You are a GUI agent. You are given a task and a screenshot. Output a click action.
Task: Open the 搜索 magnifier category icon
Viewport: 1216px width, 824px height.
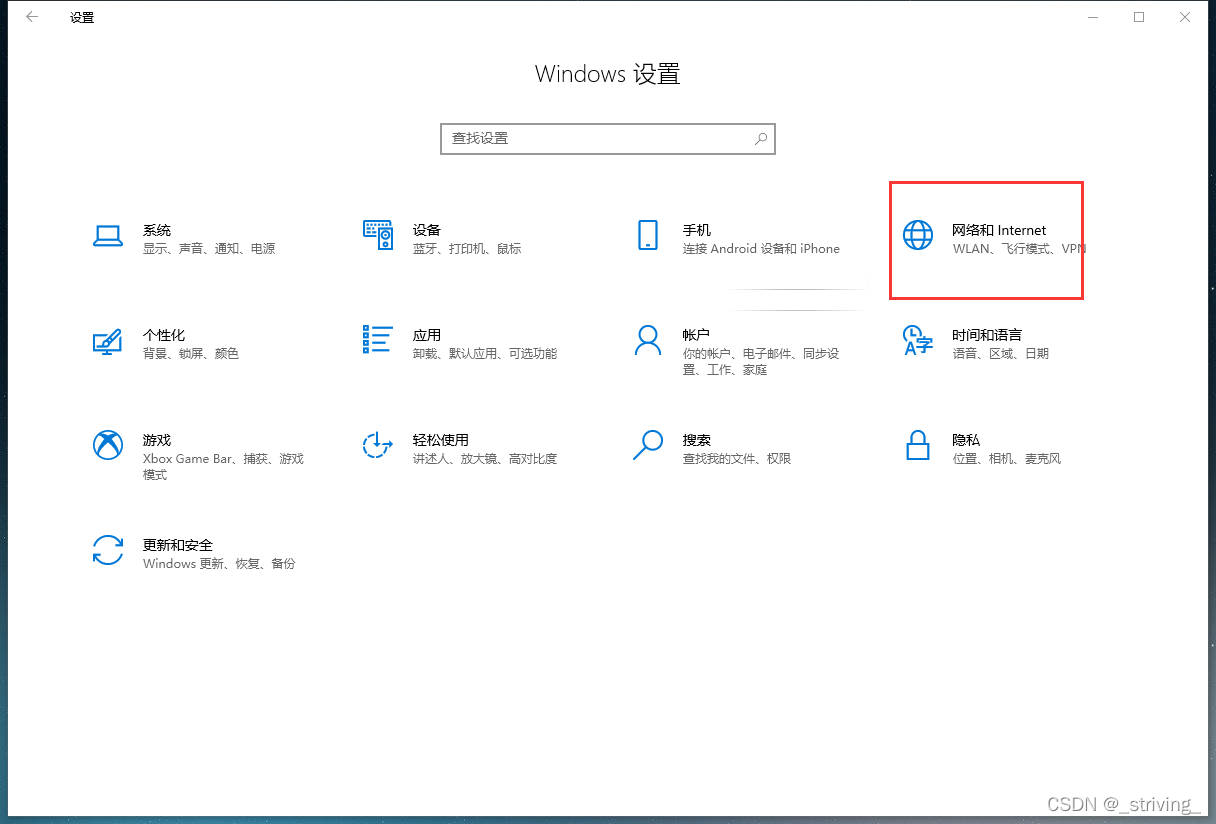pyautogui.click(x=648, y=445)
